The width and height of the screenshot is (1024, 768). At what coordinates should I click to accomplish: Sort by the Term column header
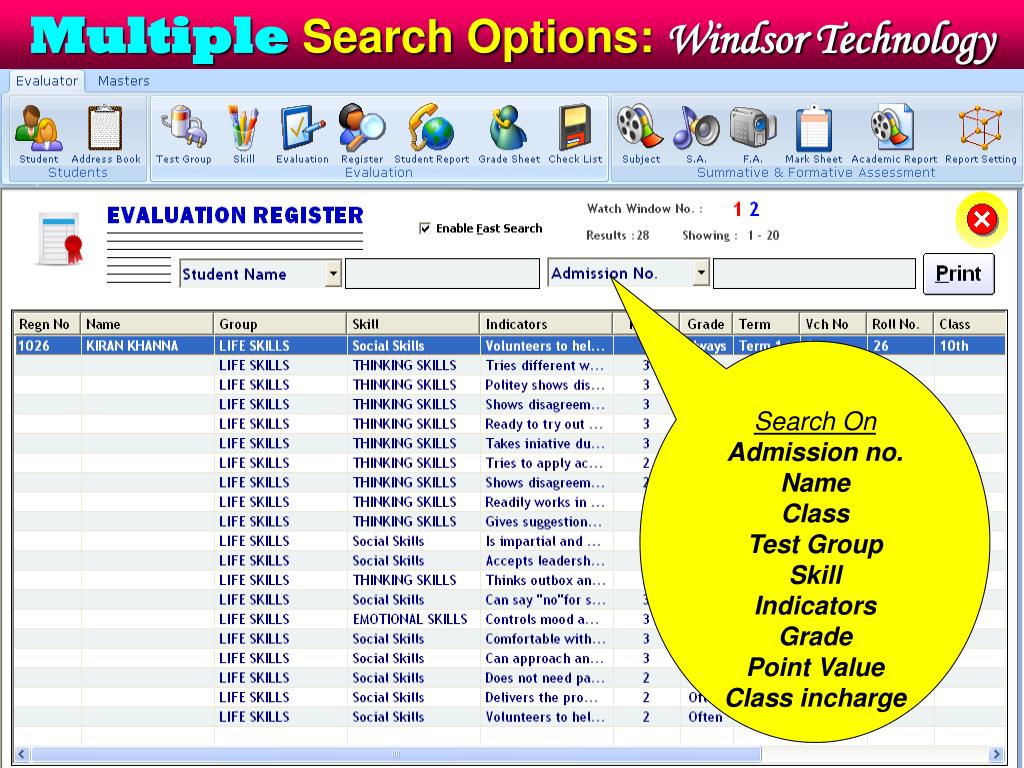tap(765, 324)
